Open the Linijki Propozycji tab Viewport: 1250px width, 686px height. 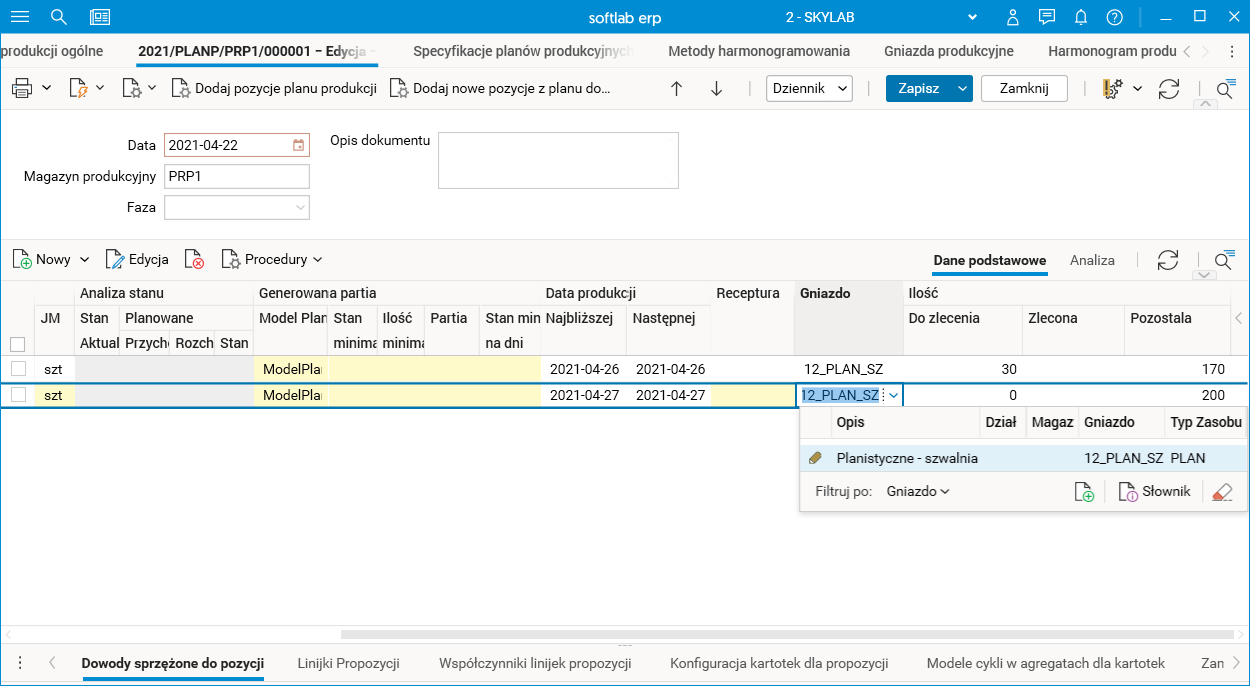pyautogui.click(x=349, y=663)
